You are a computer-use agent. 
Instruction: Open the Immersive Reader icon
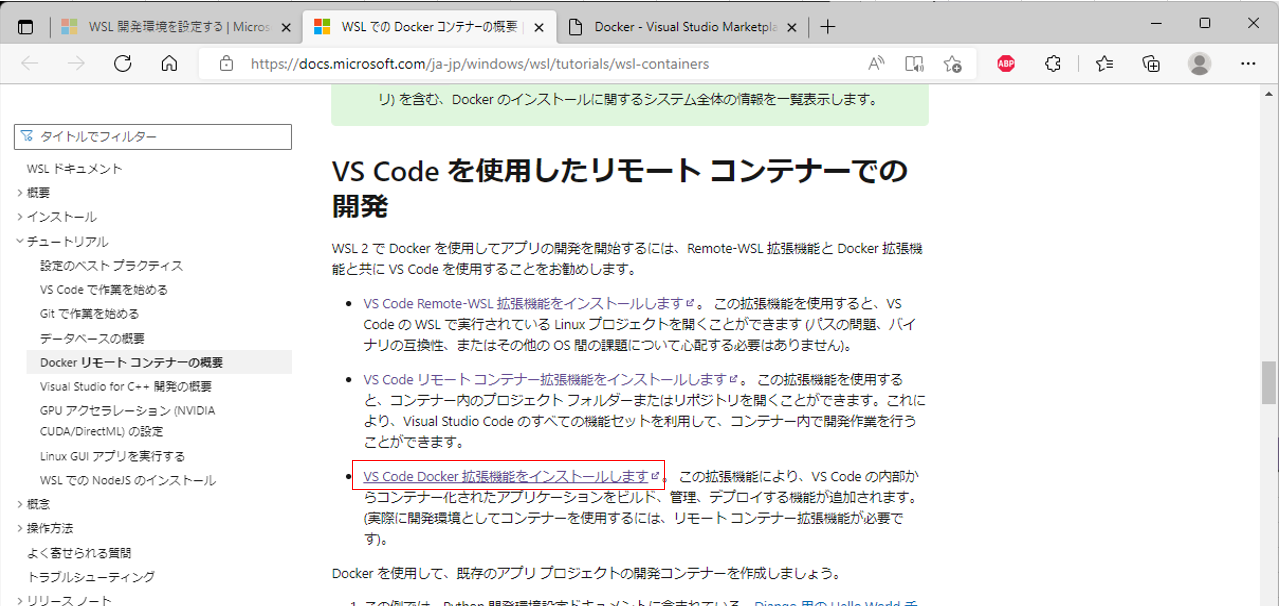pyautogui.click(x=913, y=62)
